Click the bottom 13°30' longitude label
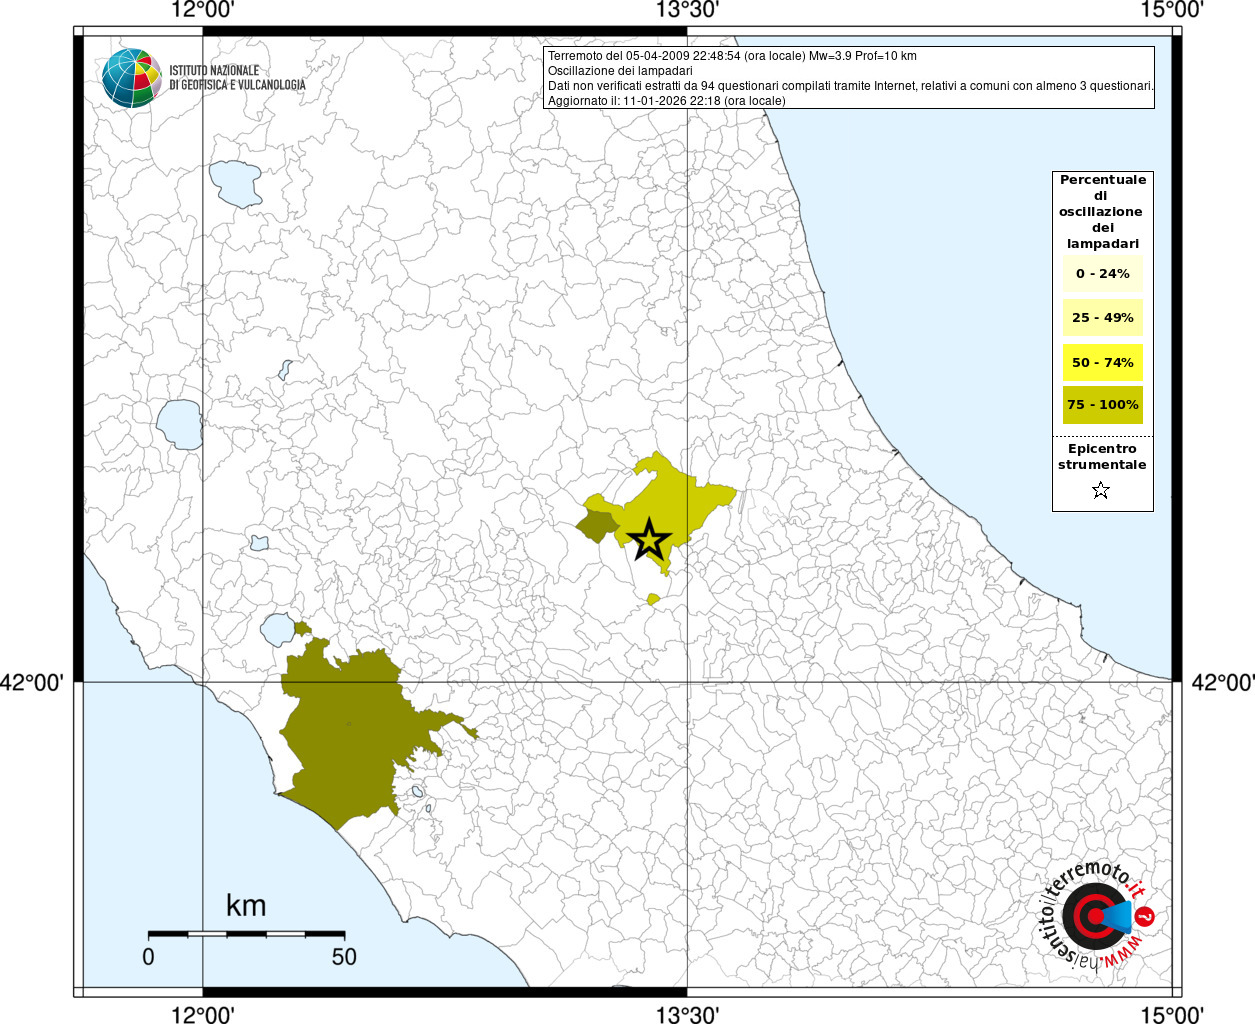 687,1014
